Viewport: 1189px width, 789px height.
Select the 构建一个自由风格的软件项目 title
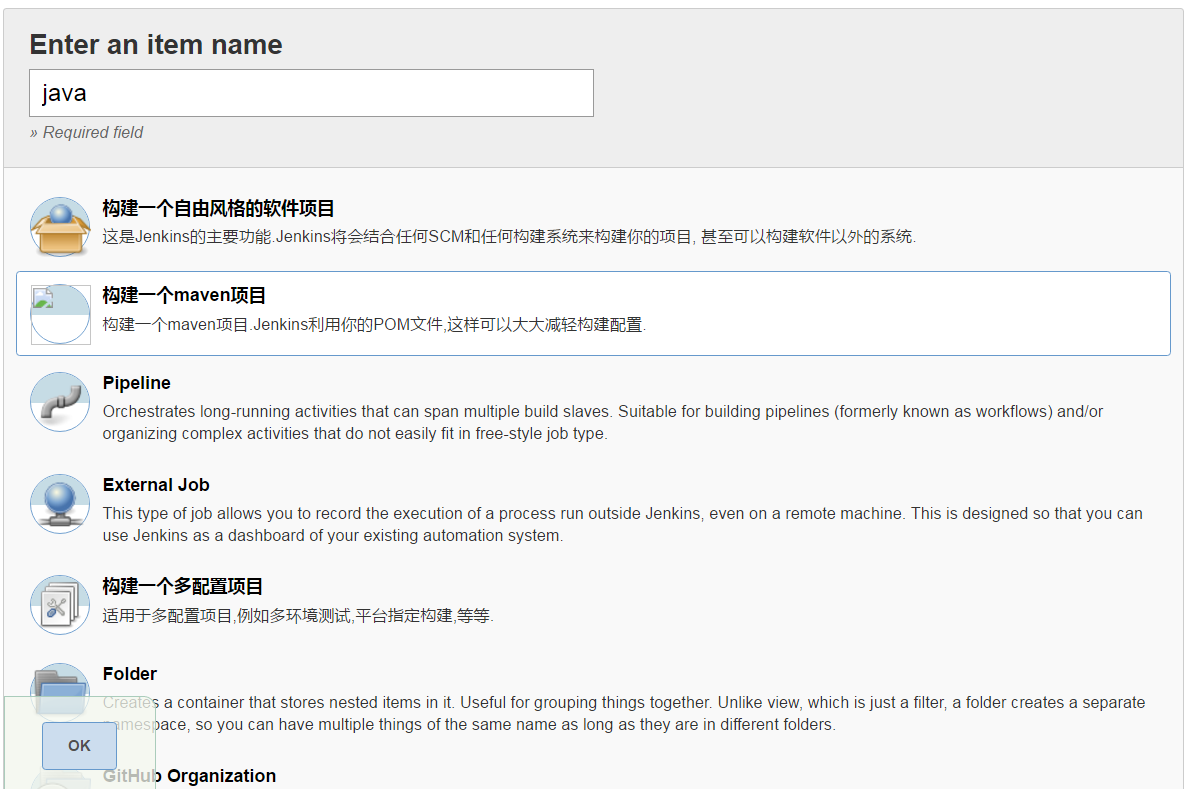coord(218,209)
